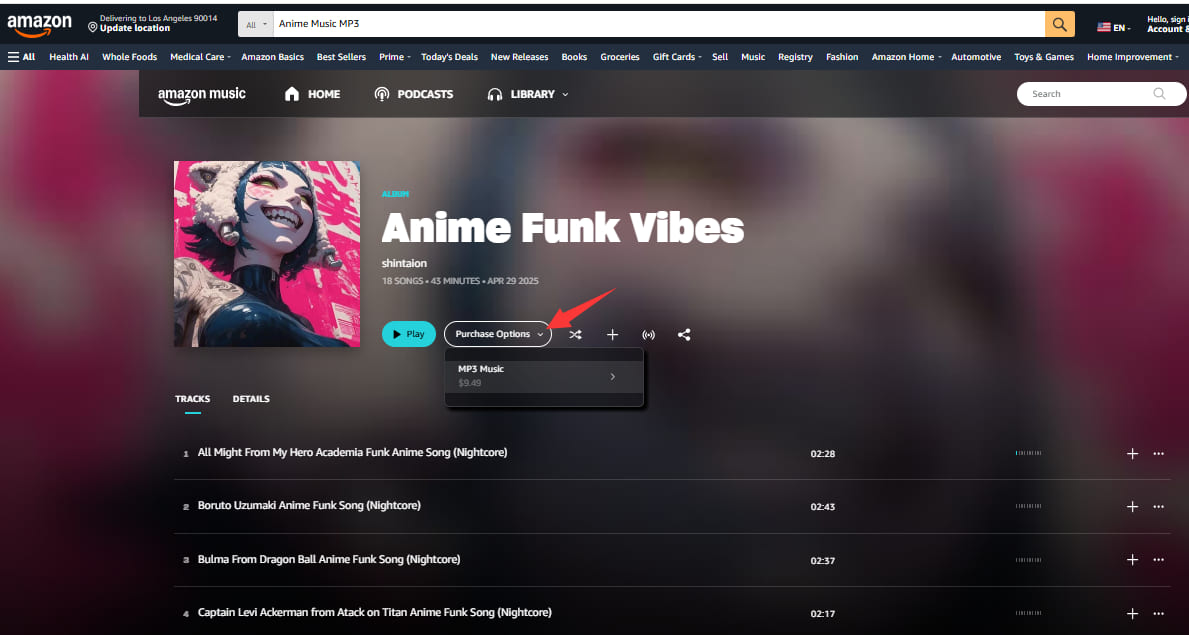The height and width of the screenshot is (635, 1189).
Task: Open more options for Boruto Uzumaki track
Action: [1158, 507]
